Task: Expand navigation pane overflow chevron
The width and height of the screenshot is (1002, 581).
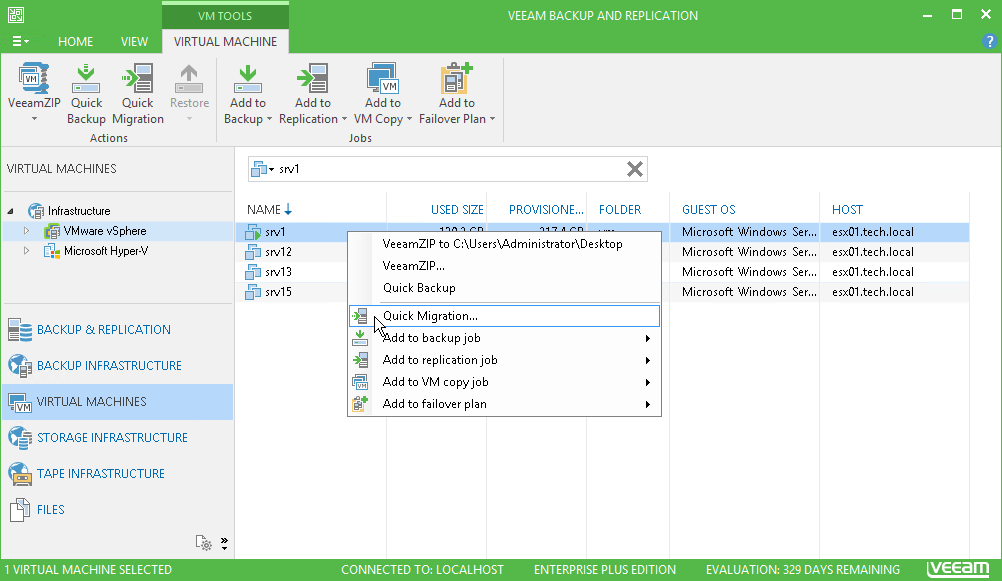Action: (224, 543)
